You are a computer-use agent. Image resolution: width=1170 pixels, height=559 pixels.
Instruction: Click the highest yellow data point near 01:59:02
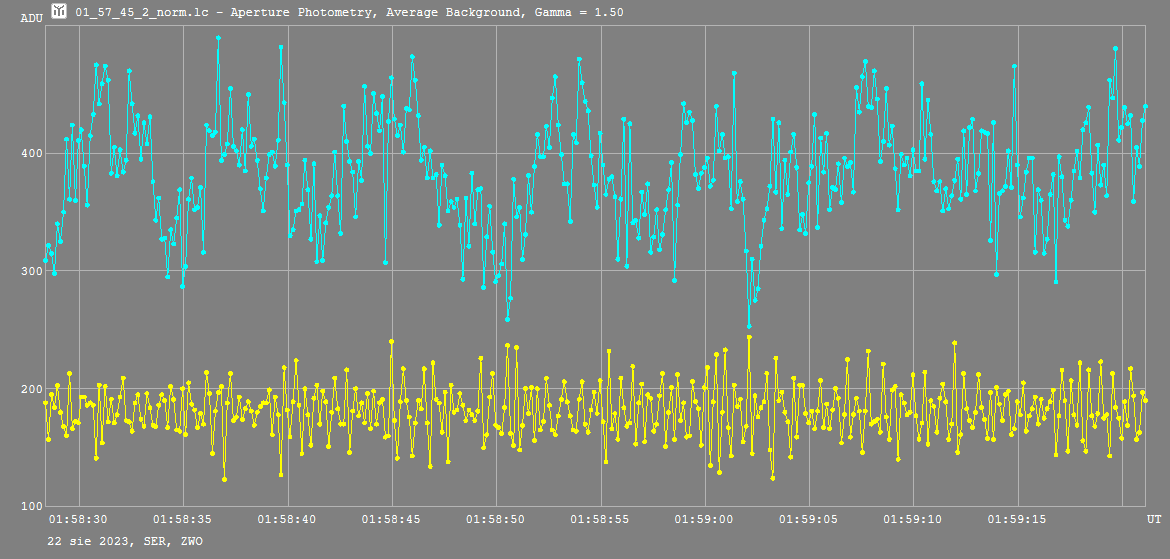(749, 337)
